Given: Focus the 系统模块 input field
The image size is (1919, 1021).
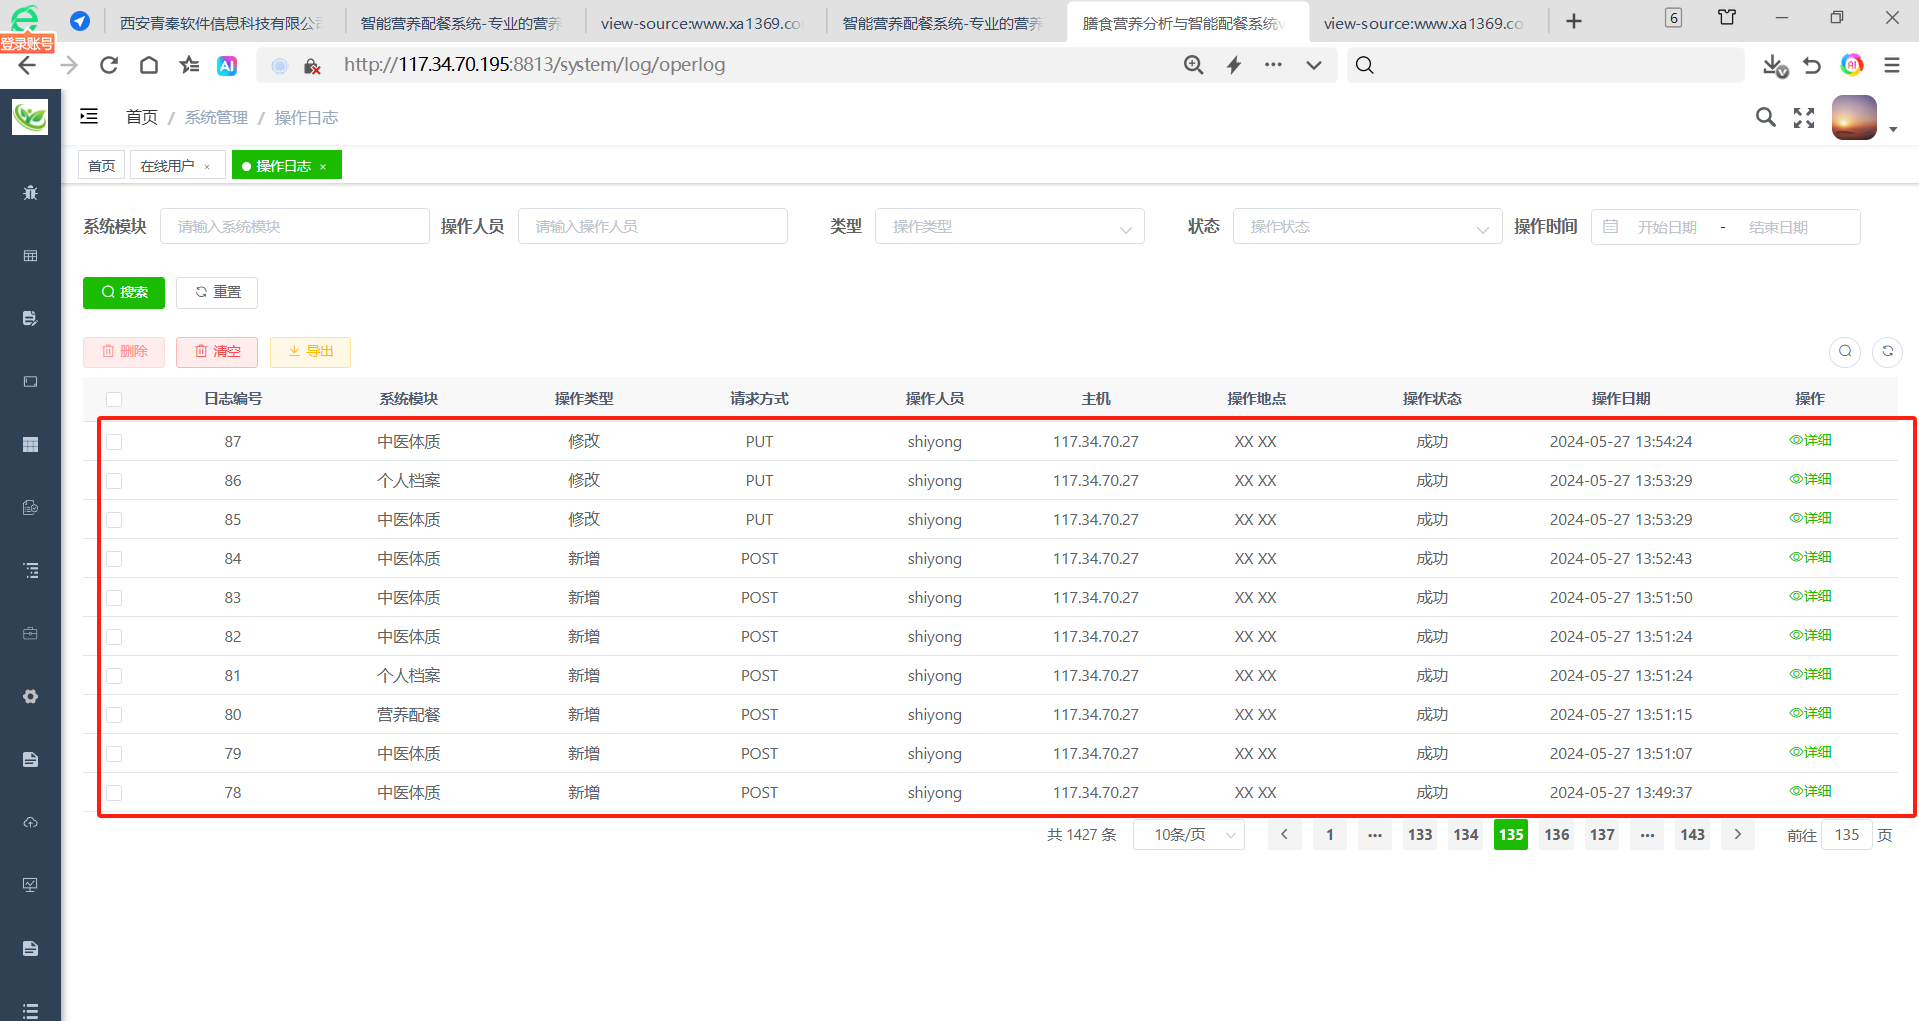Looking at the screenshot, I should 295,227.
